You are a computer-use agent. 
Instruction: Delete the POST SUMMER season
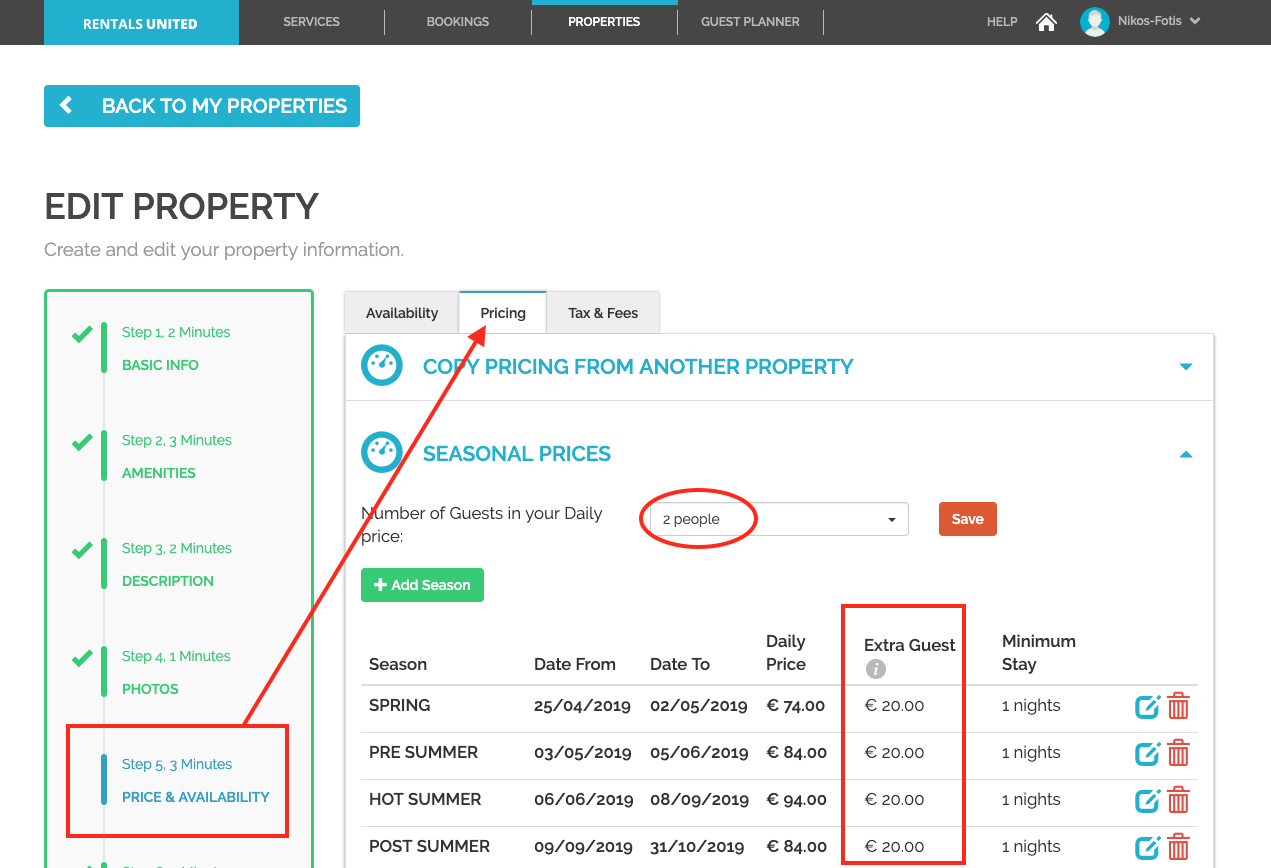(1179, 847)
